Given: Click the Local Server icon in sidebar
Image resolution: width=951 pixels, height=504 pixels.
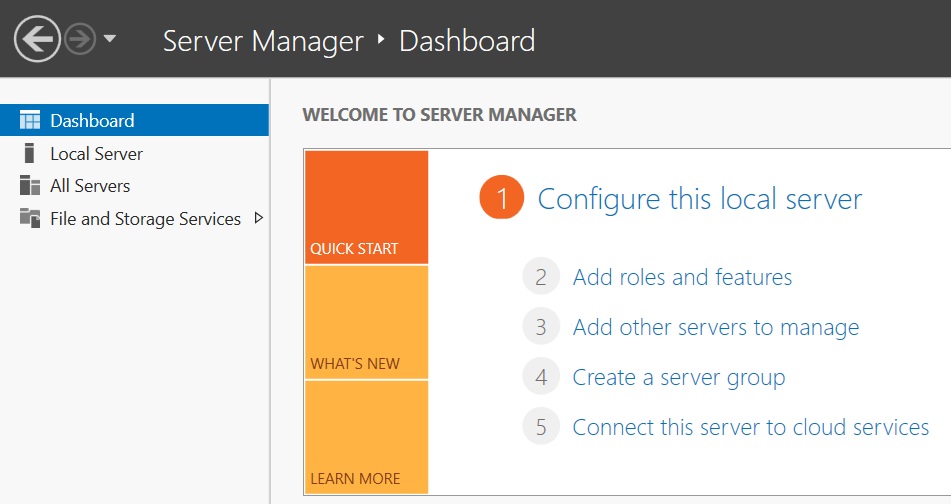Looking at the screenshot, I should [30, 154].
